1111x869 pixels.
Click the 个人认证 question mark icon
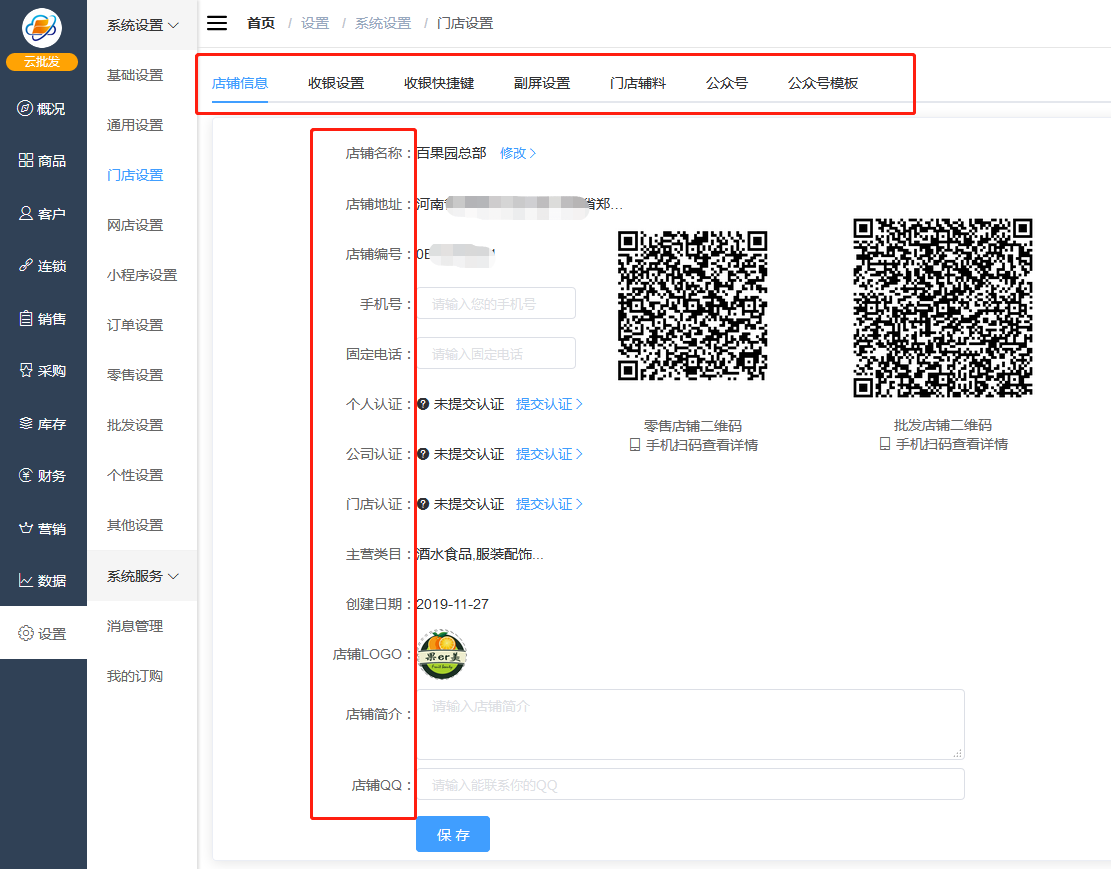coord(423,404)
